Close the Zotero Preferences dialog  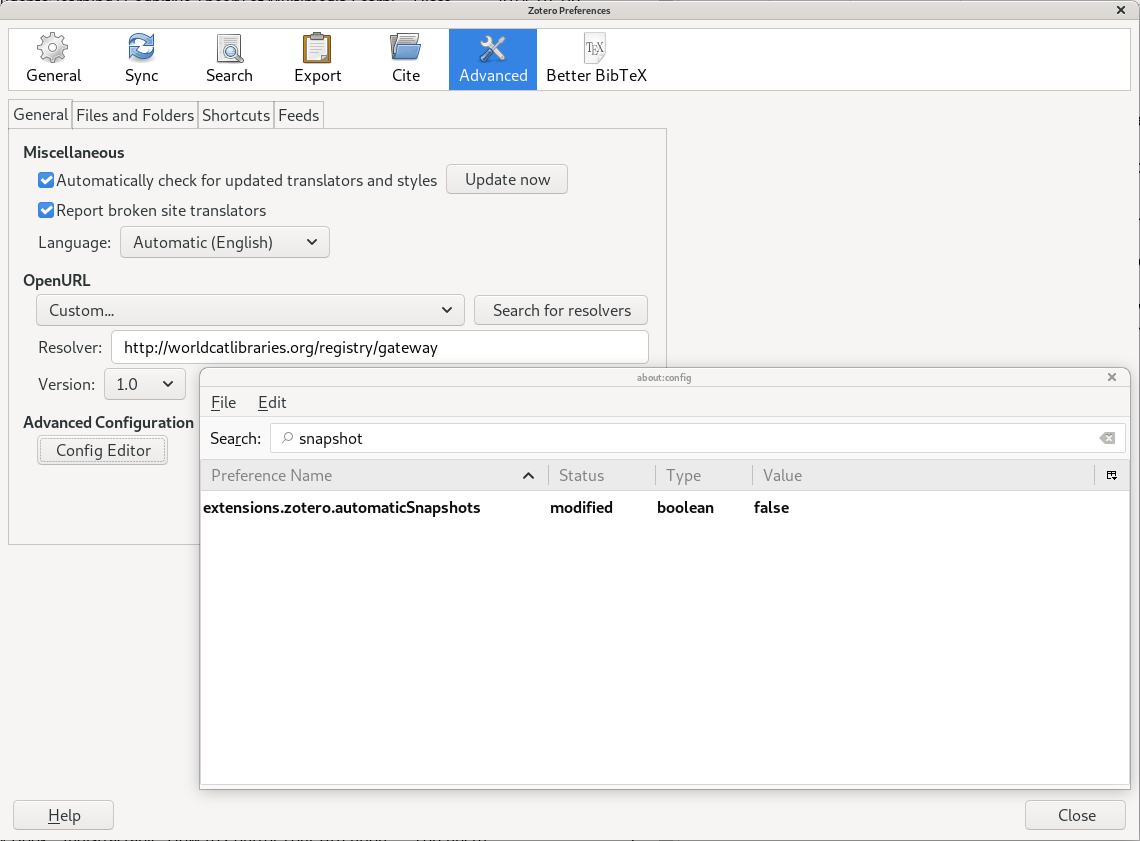pos(1077,815)
